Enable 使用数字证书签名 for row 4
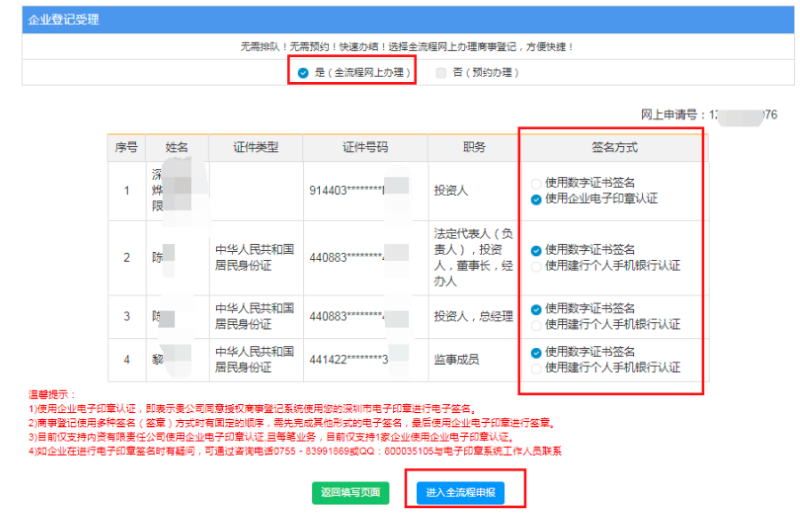This screenshot has height=516, width=800. [x=537, y=352]
